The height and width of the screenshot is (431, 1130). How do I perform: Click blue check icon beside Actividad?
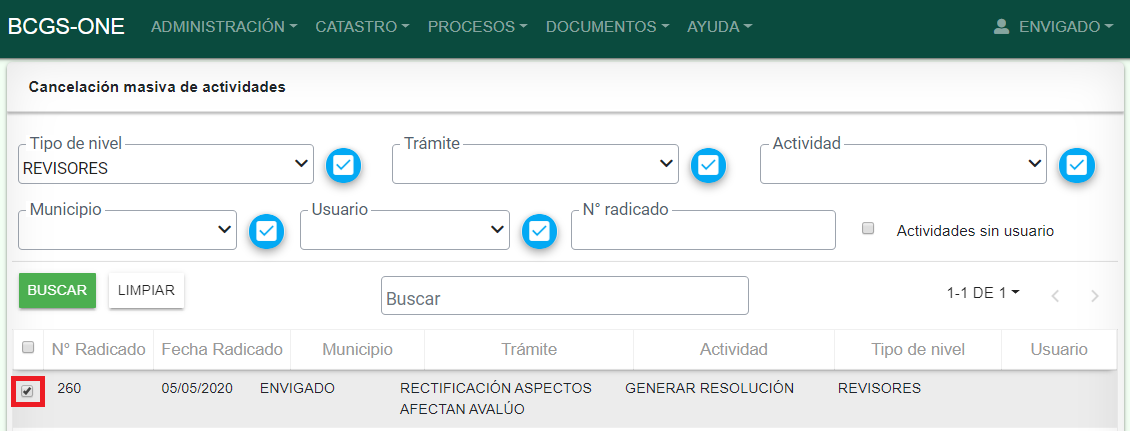coord(1077,165)
